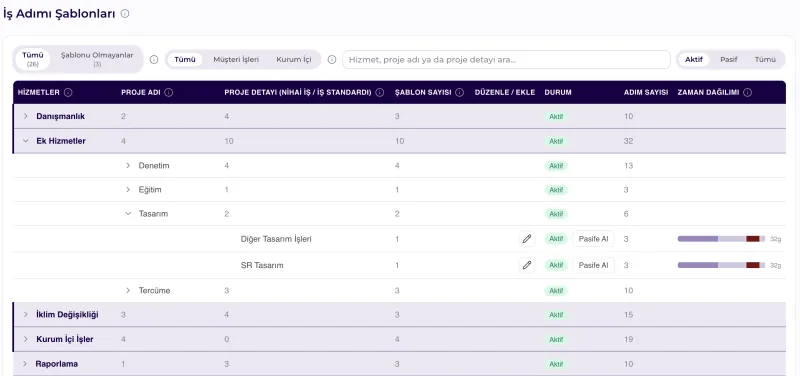Click the Raporlama service name
This screenshot has width=800, height=376.
[57, 364]
